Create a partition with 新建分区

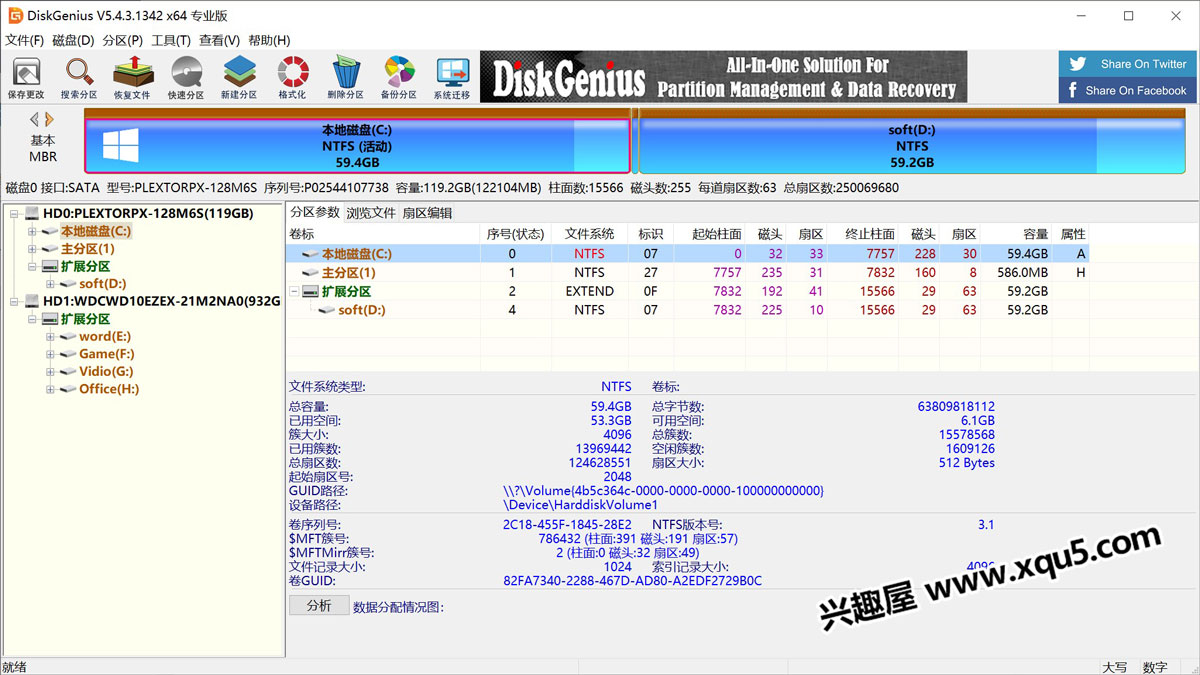[239, 78]
